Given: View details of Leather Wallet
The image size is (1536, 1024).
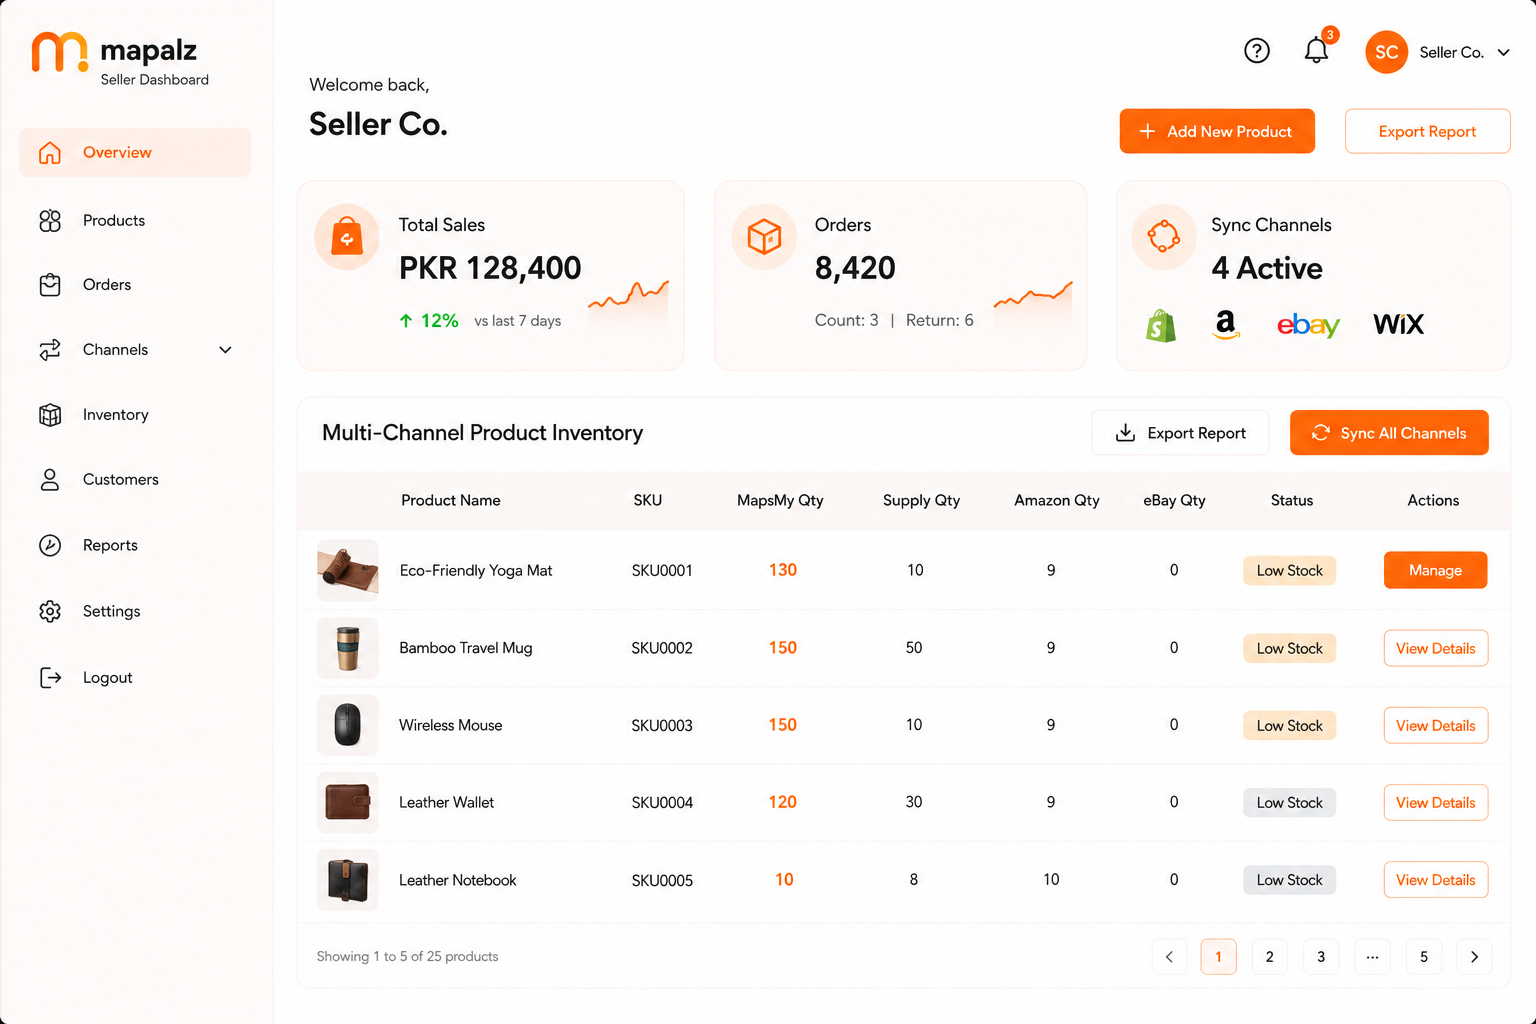Looking at the screenshot, I should [1436, 802].
